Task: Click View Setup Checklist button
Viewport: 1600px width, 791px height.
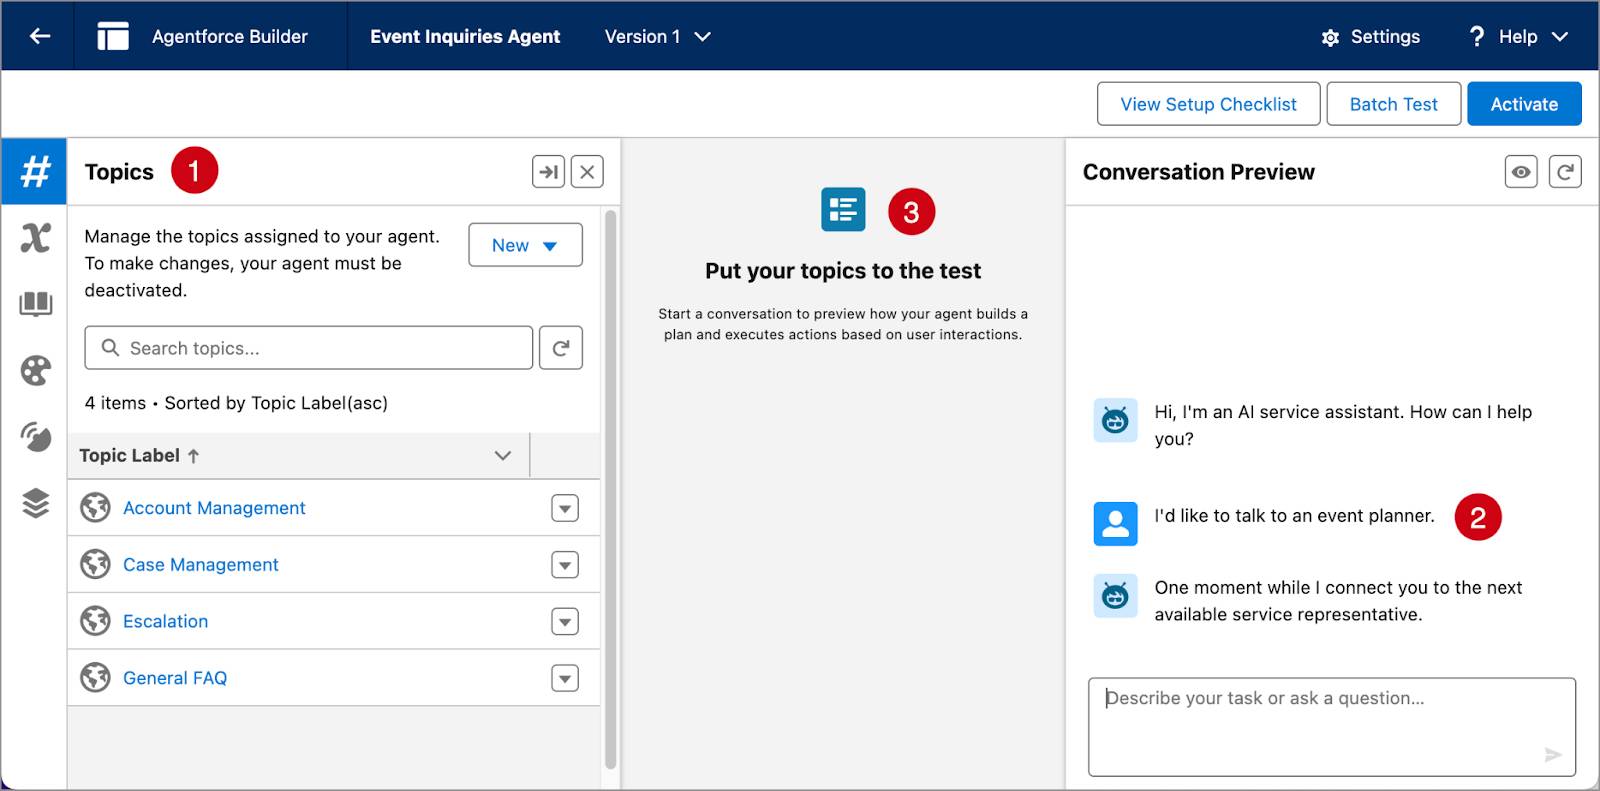Action: [1208, 104]
